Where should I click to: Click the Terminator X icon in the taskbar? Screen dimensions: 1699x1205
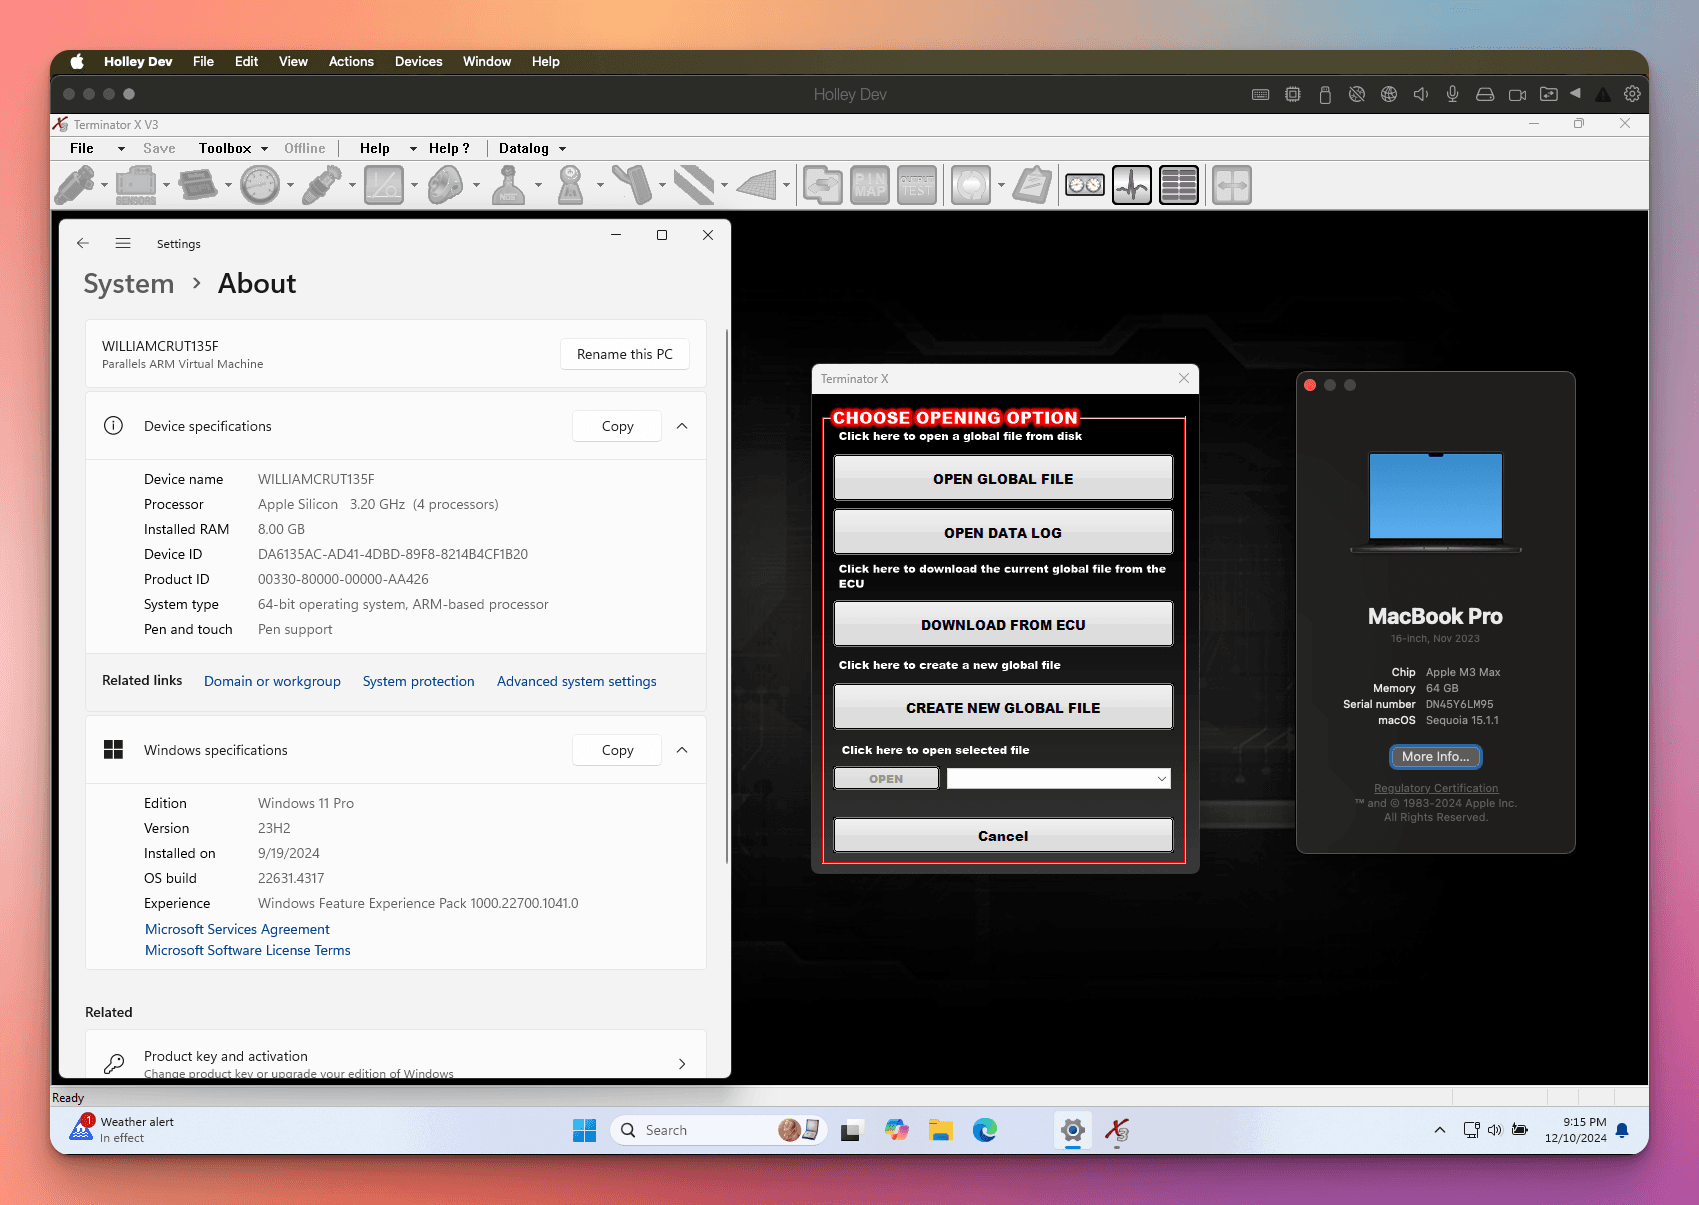1117,1130
